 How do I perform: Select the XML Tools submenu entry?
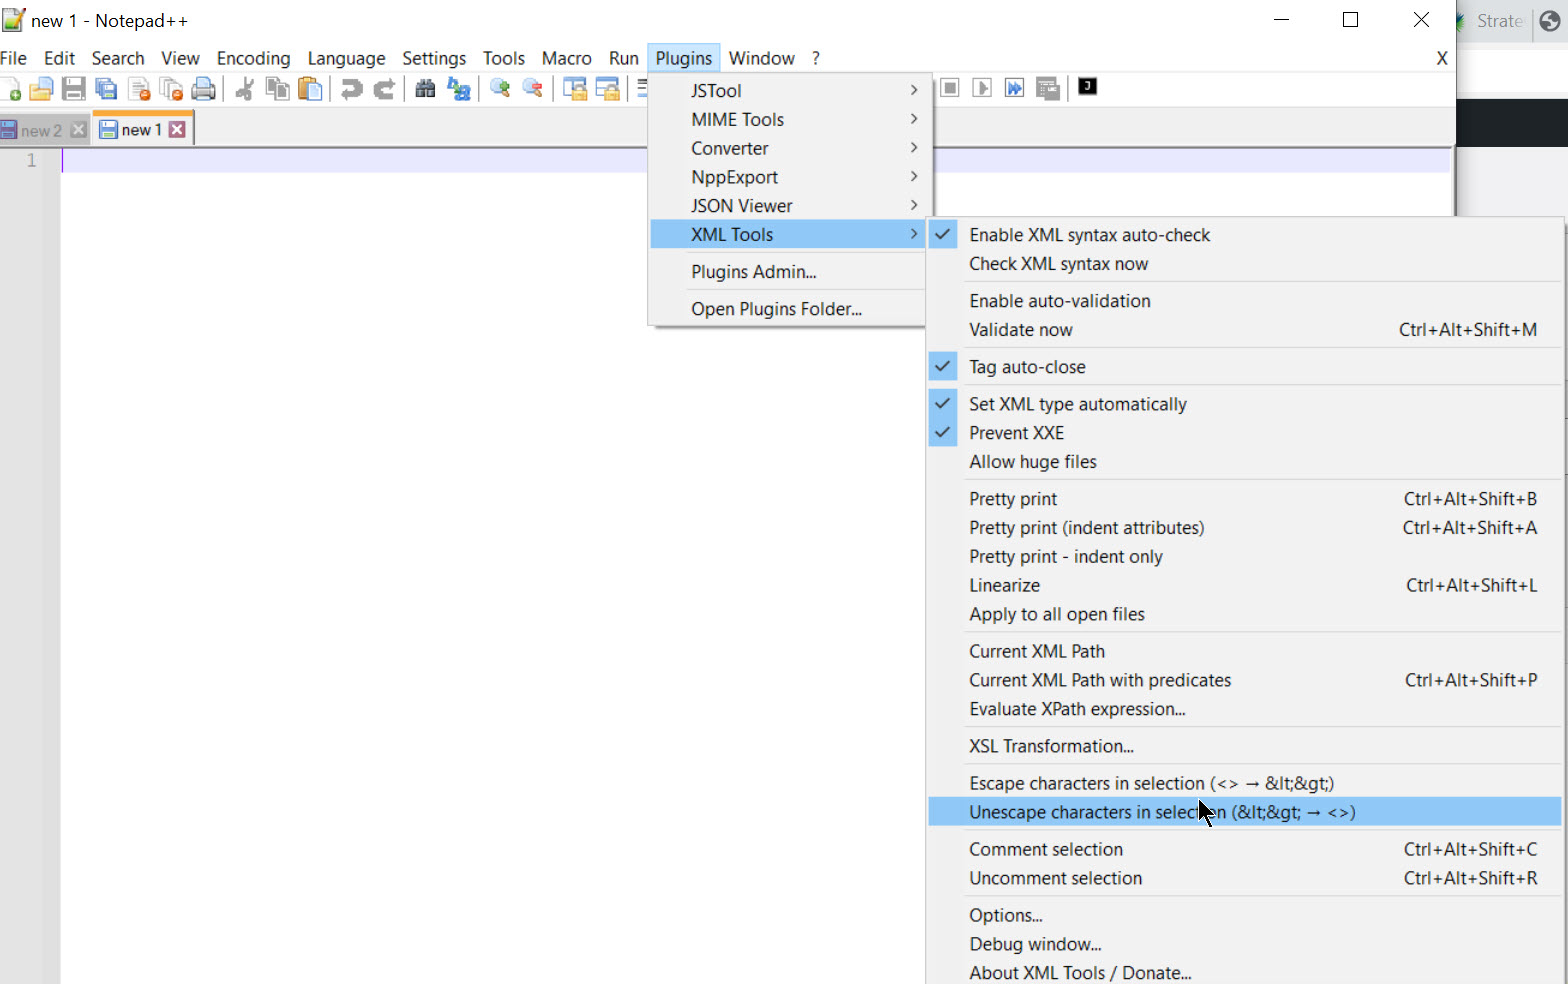point(787,235)
